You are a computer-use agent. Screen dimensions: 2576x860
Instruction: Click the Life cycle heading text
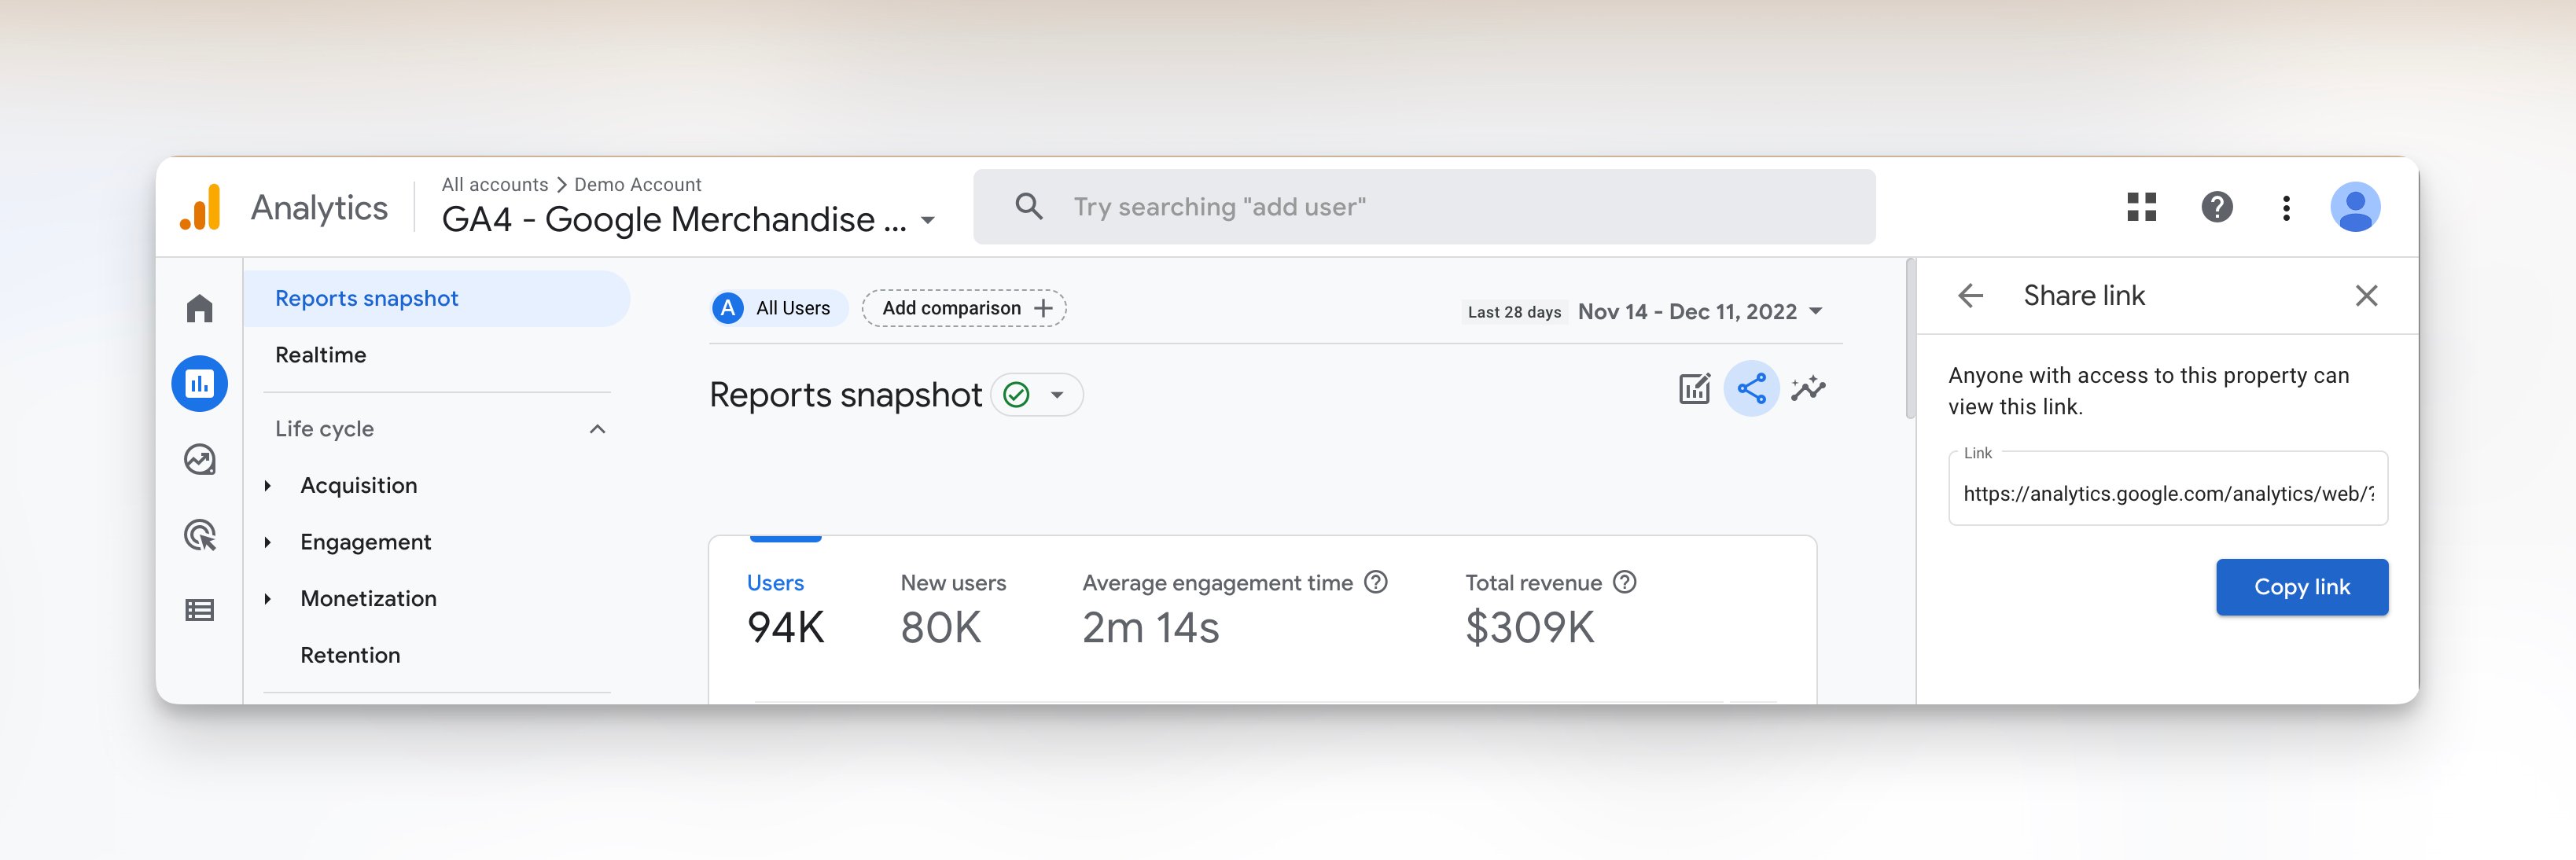point(324,429)
